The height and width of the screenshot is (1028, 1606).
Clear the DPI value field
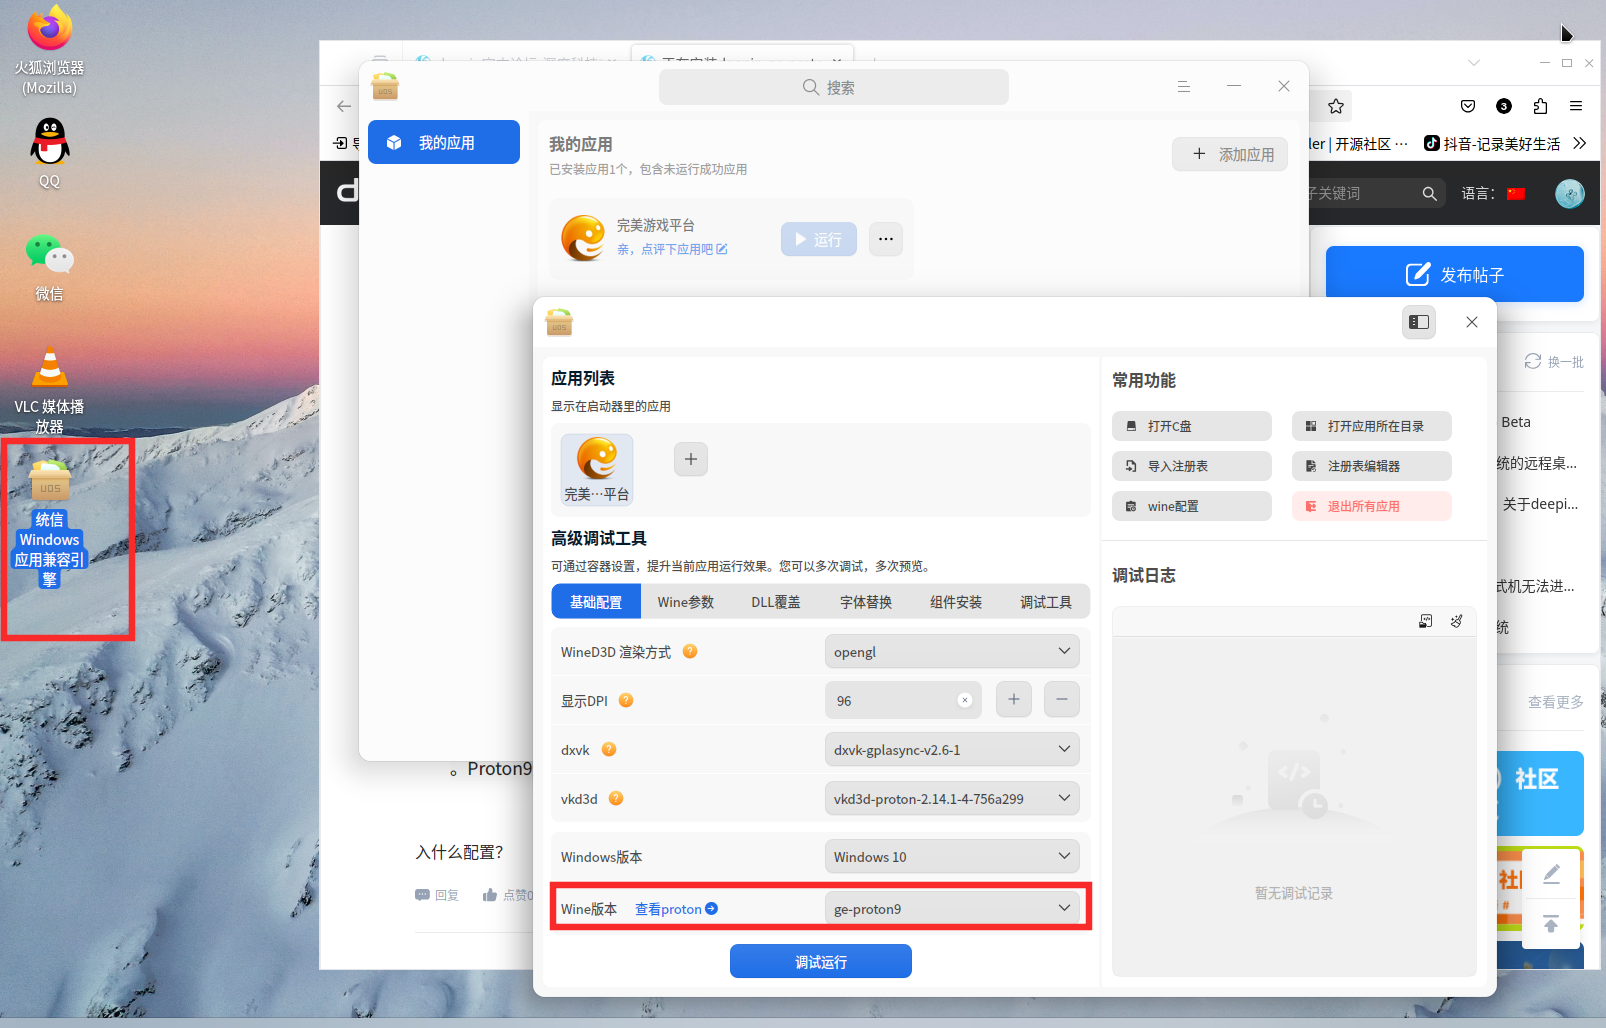coord(965,700)
